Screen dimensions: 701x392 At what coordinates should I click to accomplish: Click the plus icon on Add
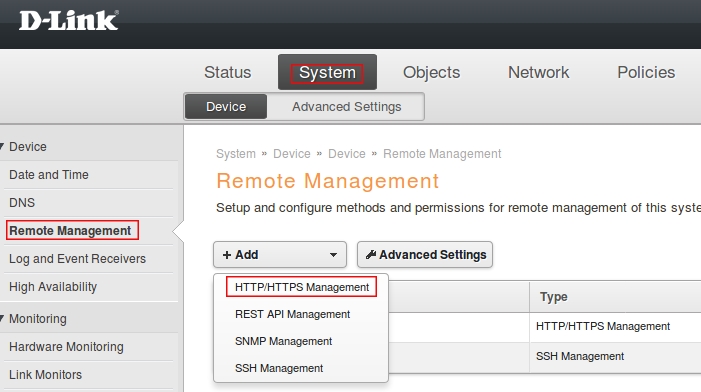point(227,255)
